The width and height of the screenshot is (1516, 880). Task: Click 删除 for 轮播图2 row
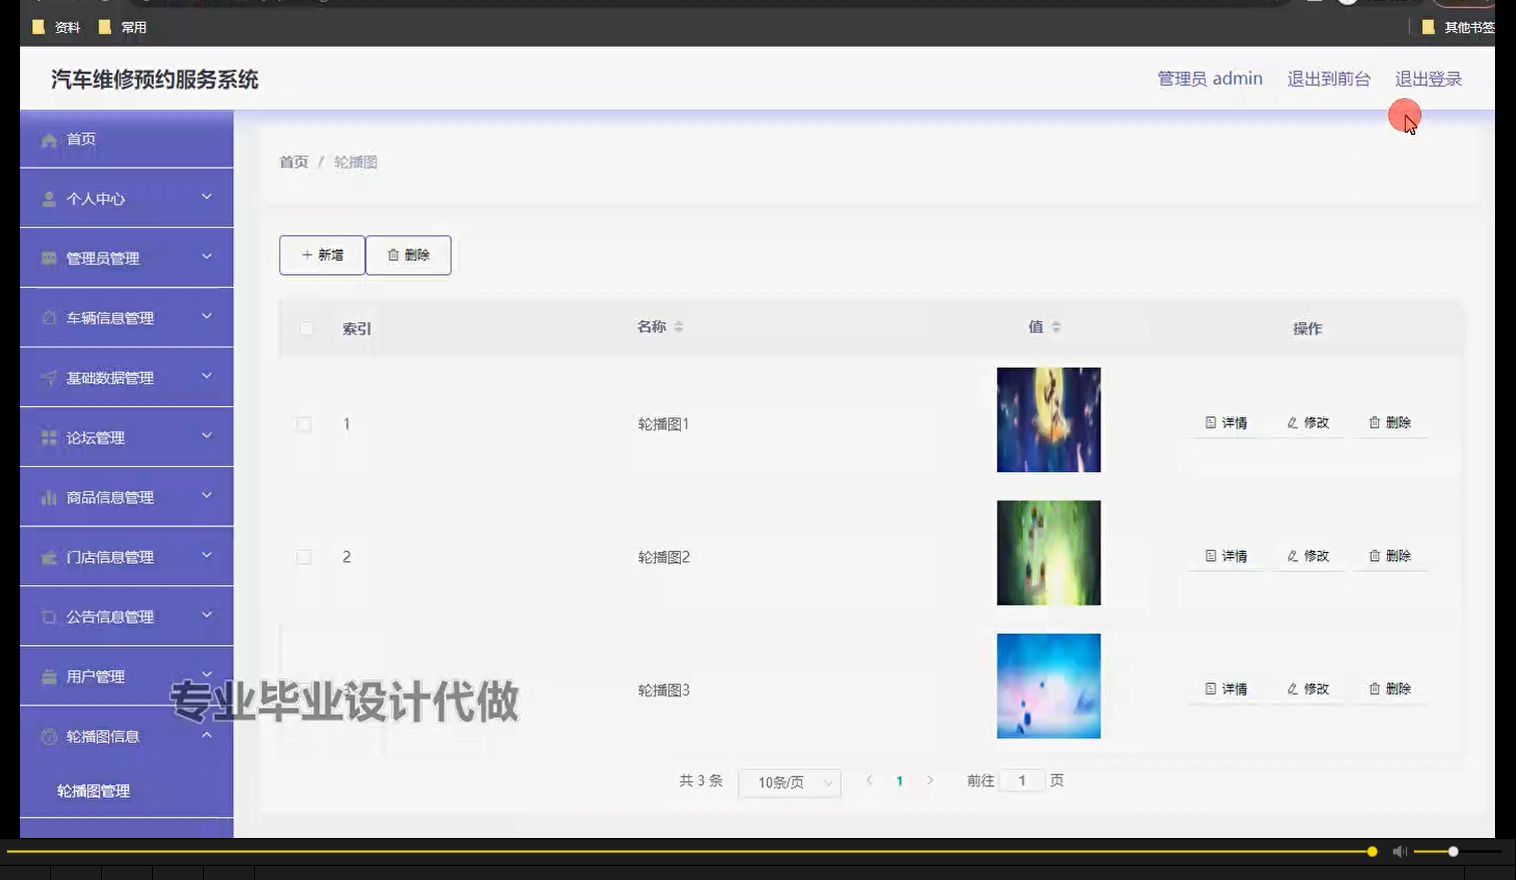(1390, 556)
